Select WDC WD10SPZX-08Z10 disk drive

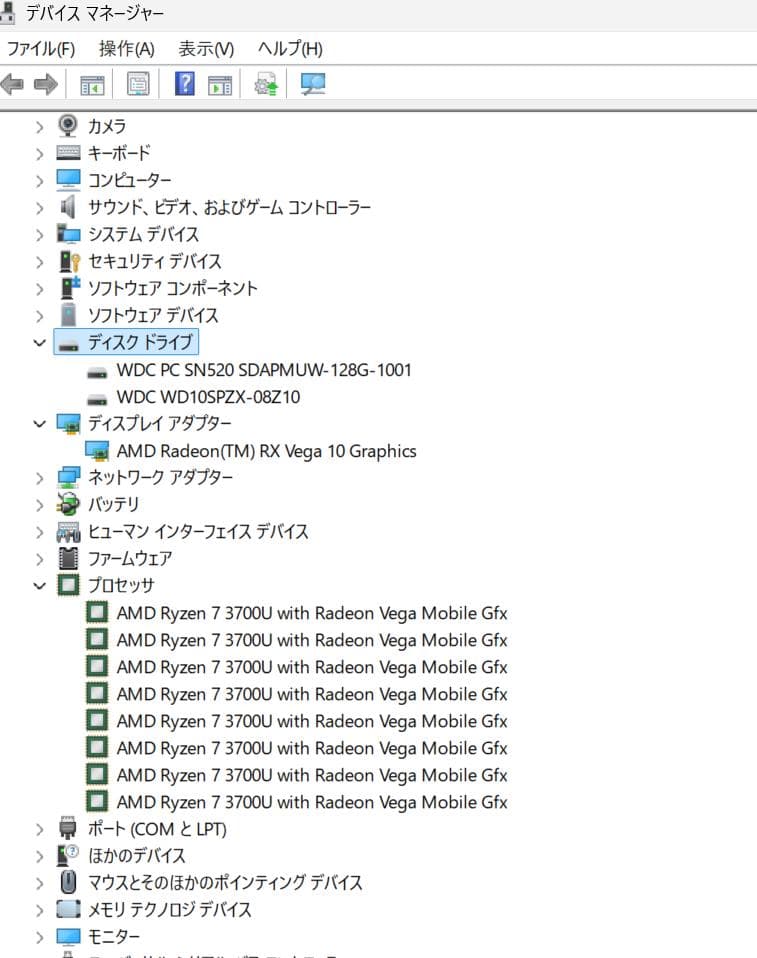coord(208,397)
